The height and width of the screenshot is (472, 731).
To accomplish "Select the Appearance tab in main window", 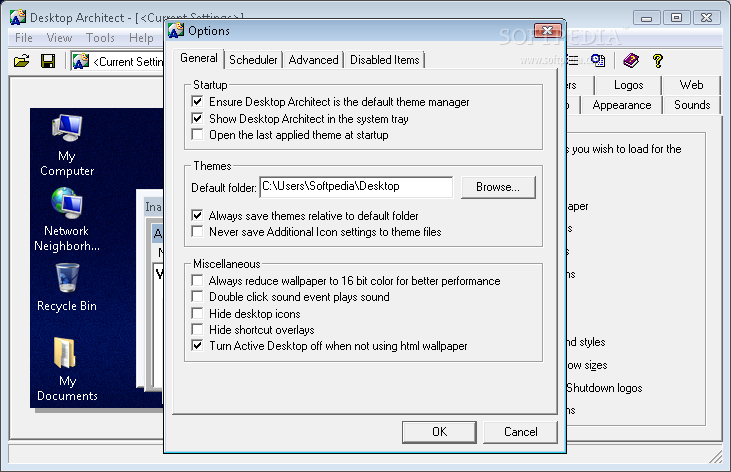I will (x=621, y=105).
